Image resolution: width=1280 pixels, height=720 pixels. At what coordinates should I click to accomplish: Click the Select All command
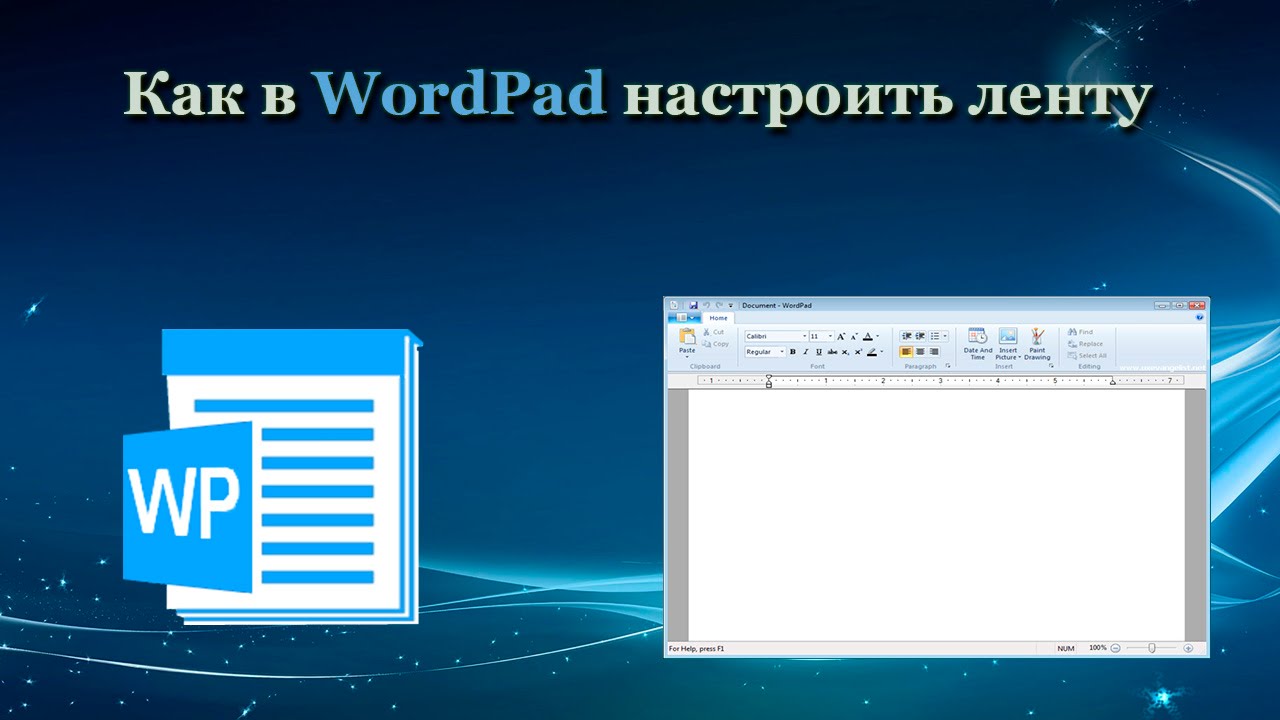click(1087, 356)
